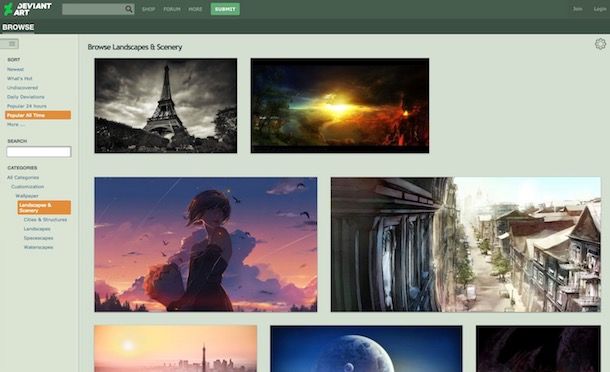Click the Join link
Screen dimensions: 610x372
coord(578,9)
